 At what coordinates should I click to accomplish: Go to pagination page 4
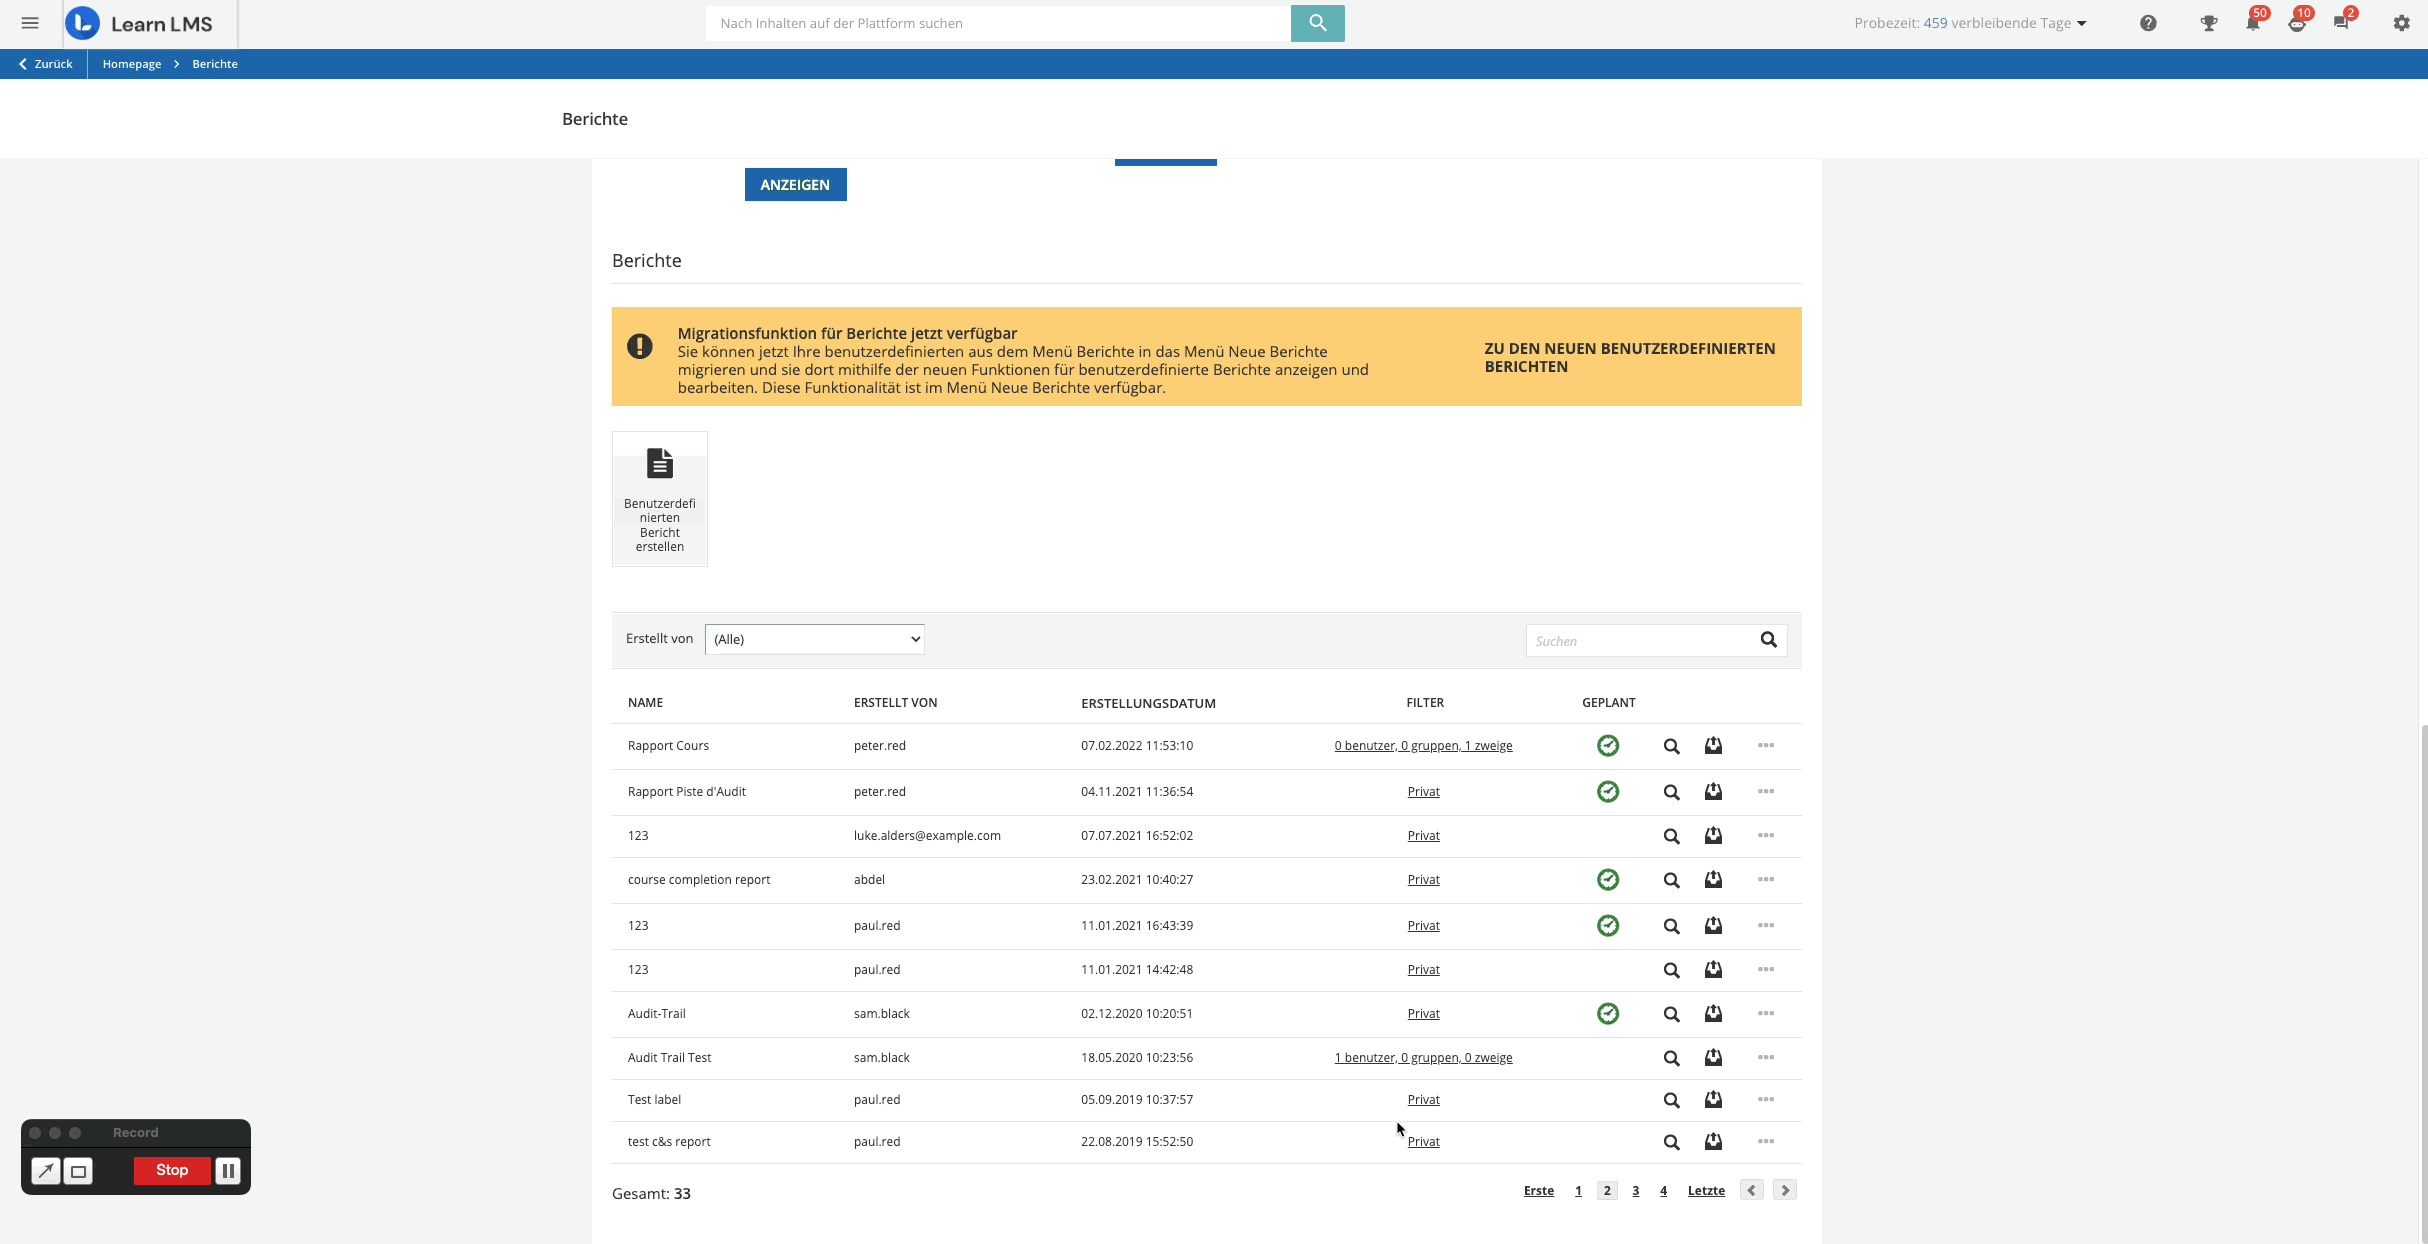[1663, 1191]
